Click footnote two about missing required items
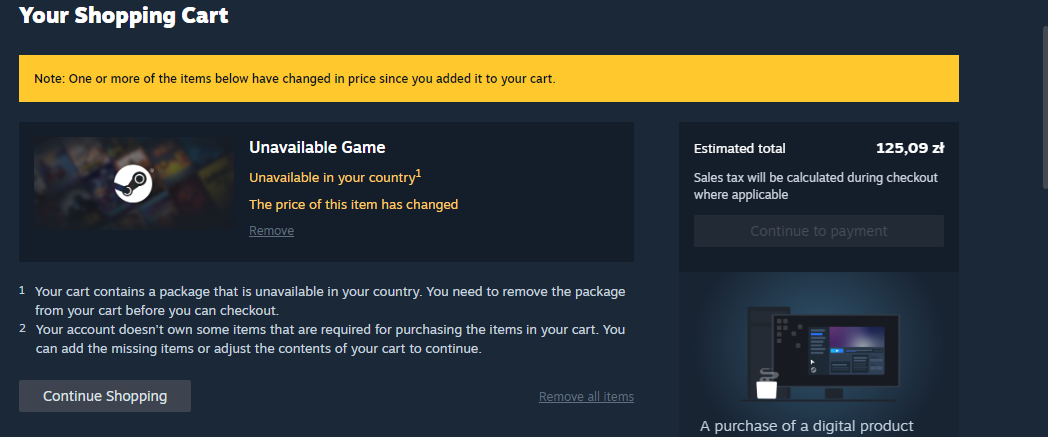 (x=330, y=339)
